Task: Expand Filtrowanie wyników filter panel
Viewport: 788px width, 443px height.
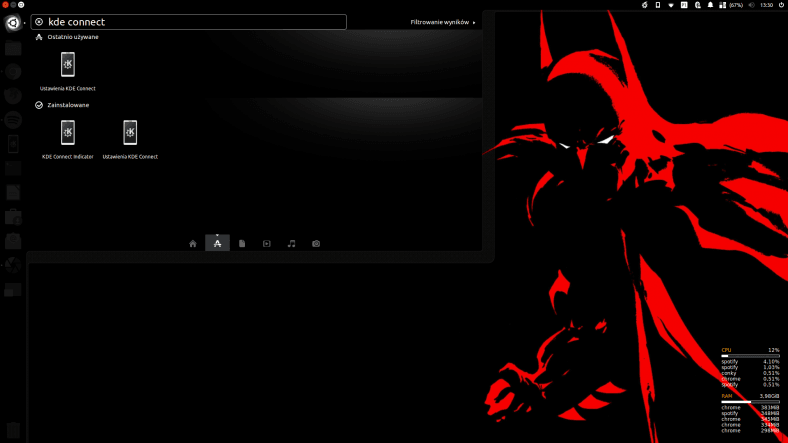Action: 442,22
